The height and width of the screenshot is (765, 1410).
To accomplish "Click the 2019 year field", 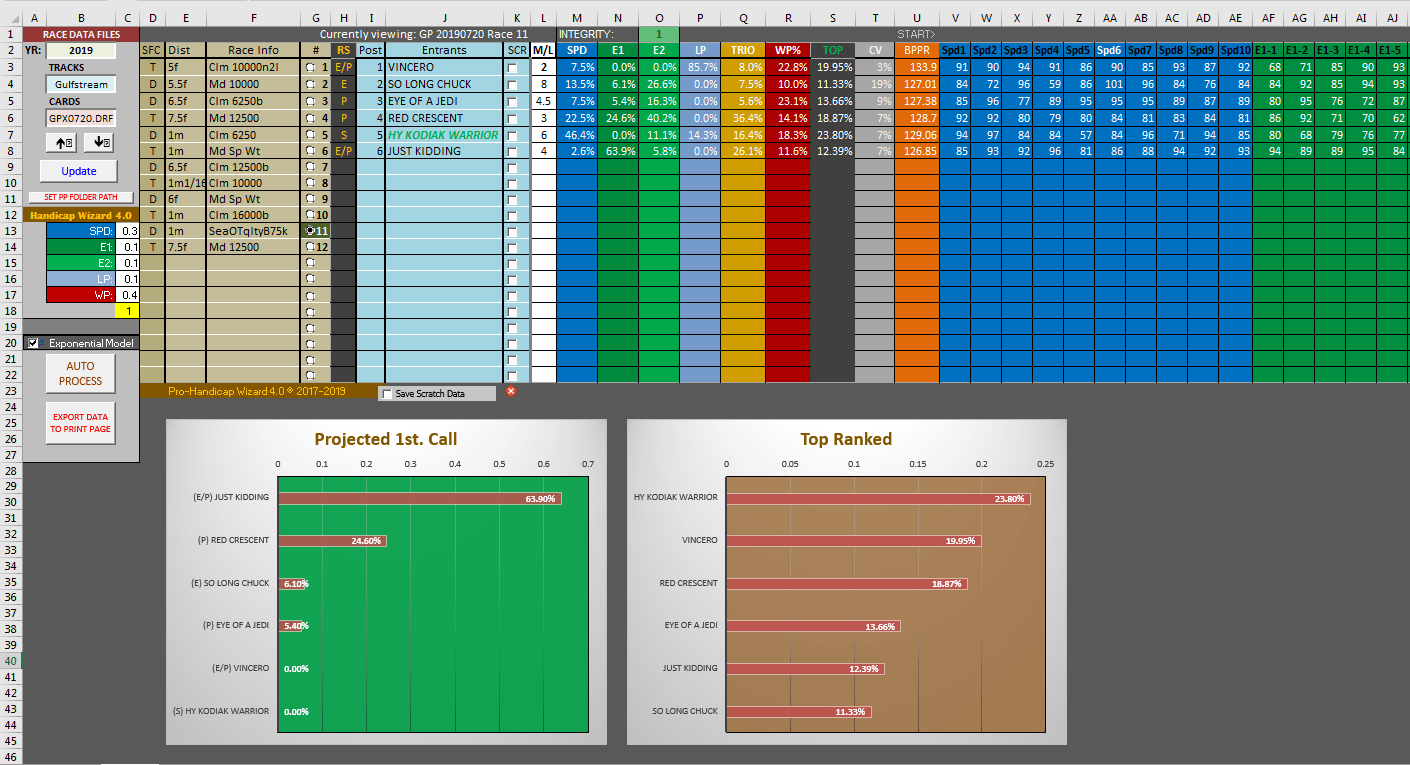I will [x=79, y=50].
